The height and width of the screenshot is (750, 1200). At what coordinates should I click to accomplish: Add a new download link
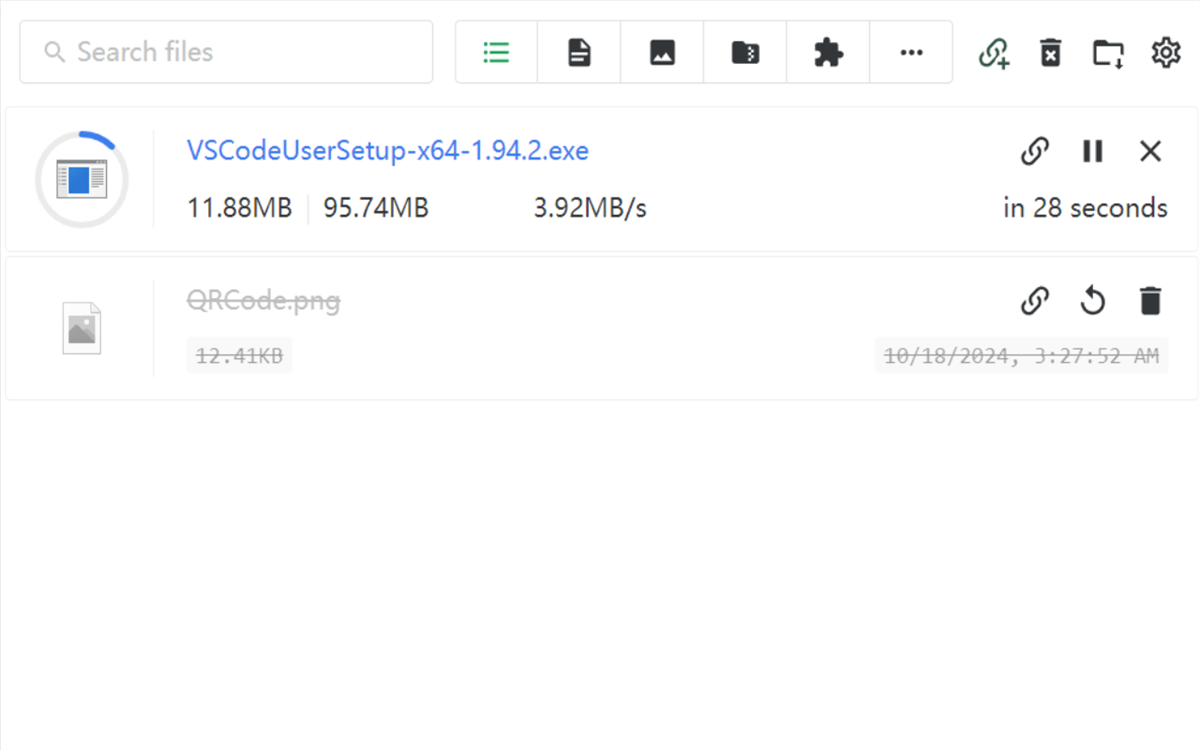click(994, 53)
